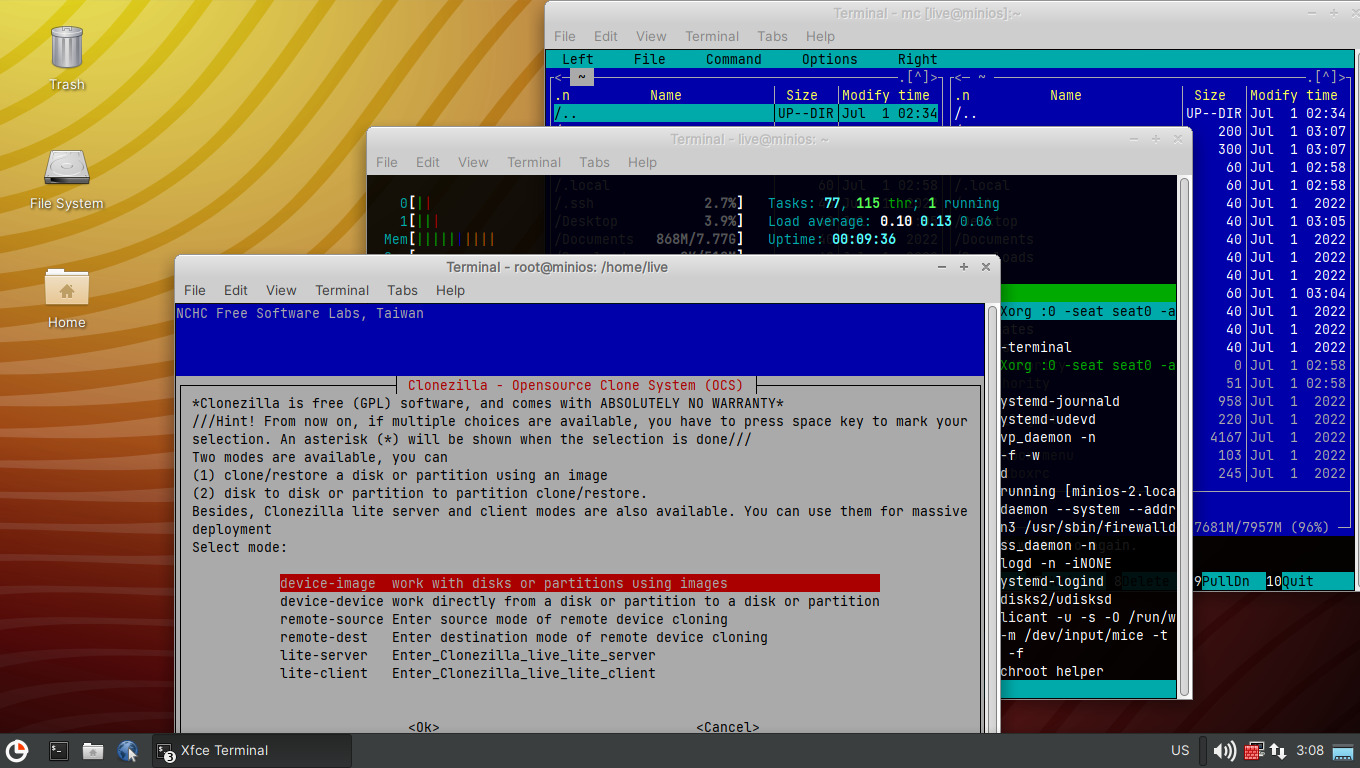This screenshot has height=768, width=1360.
Task: Click the volume speaker tray icon
Action: click(x=1223, y=750)
